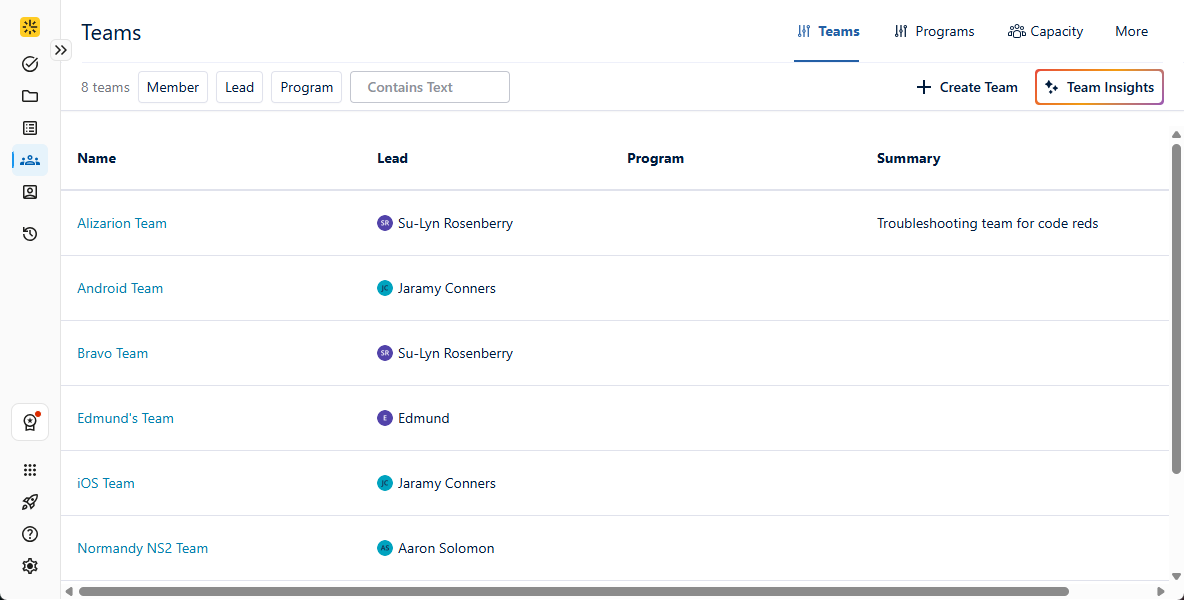Click the lightbulb icon with red notification dot
Image resolution: width=1184 pixels, height=600 pixels.
coord(29,422)
